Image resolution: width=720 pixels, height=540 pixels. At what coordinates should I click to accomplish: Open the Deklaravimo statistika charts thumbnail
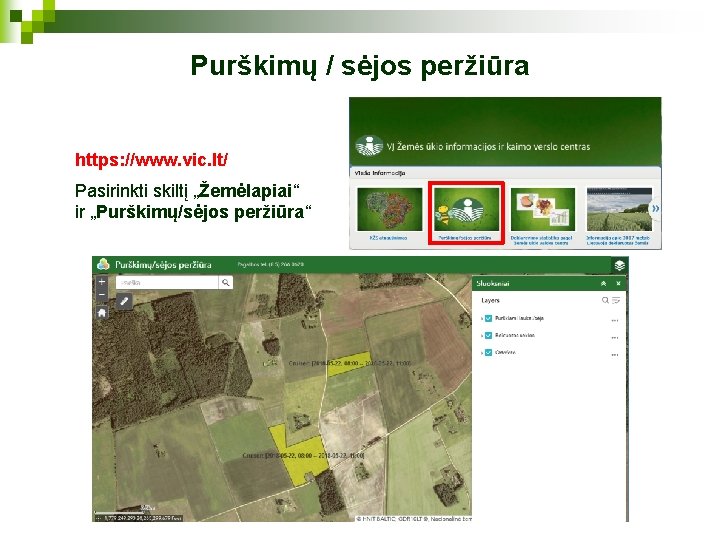[543, 209]
